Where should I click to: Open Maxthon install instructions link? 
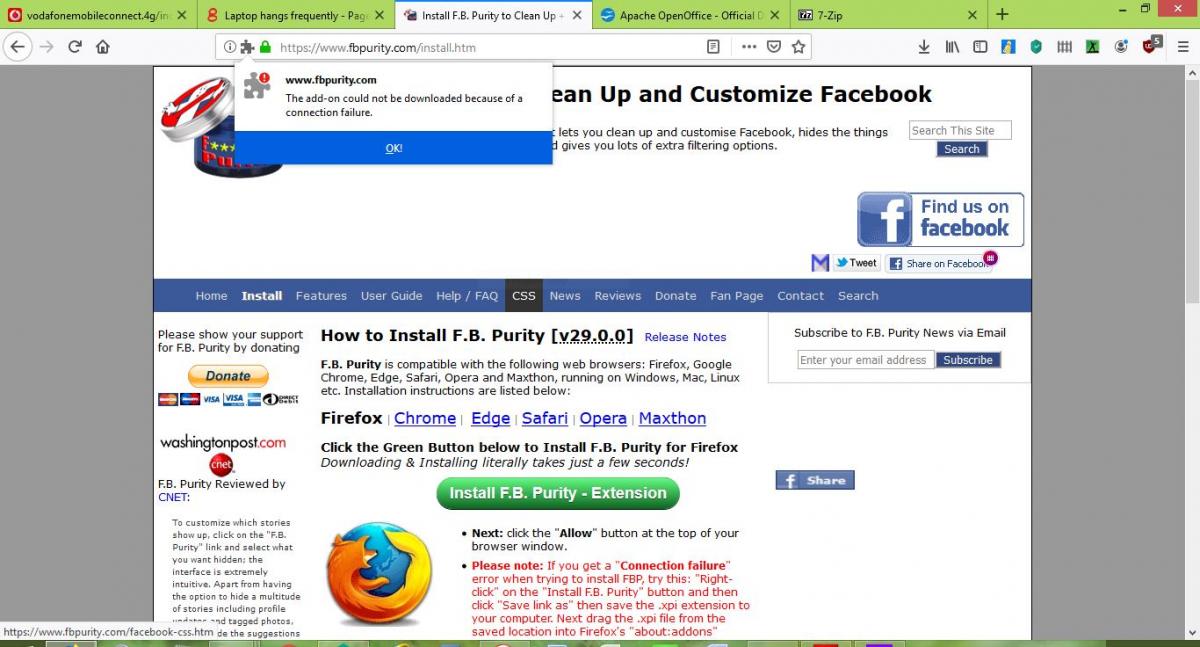tap(672, 418)
